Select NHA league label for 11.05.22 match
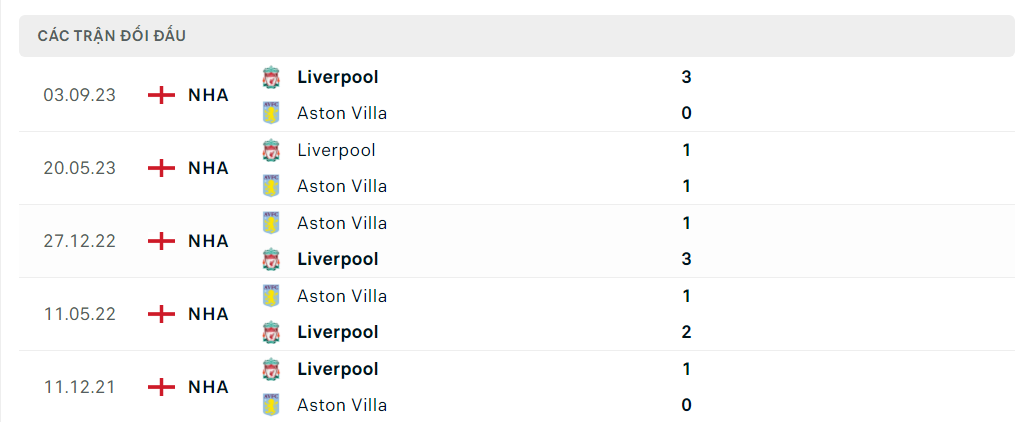 pos(208,314)
